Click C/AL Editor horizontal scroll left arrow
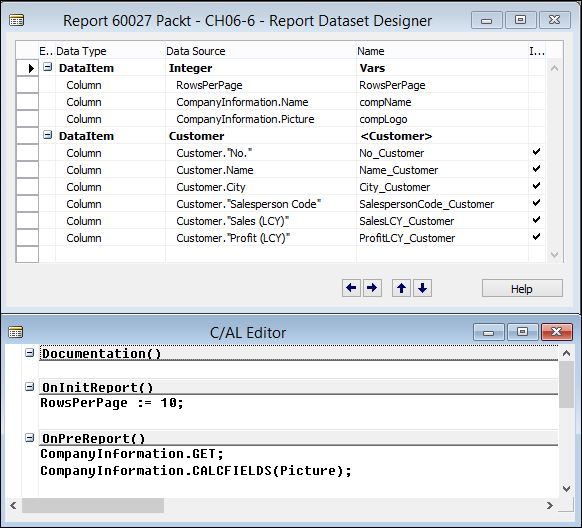Screen dimensions: 582x528 tap(13, 505)
